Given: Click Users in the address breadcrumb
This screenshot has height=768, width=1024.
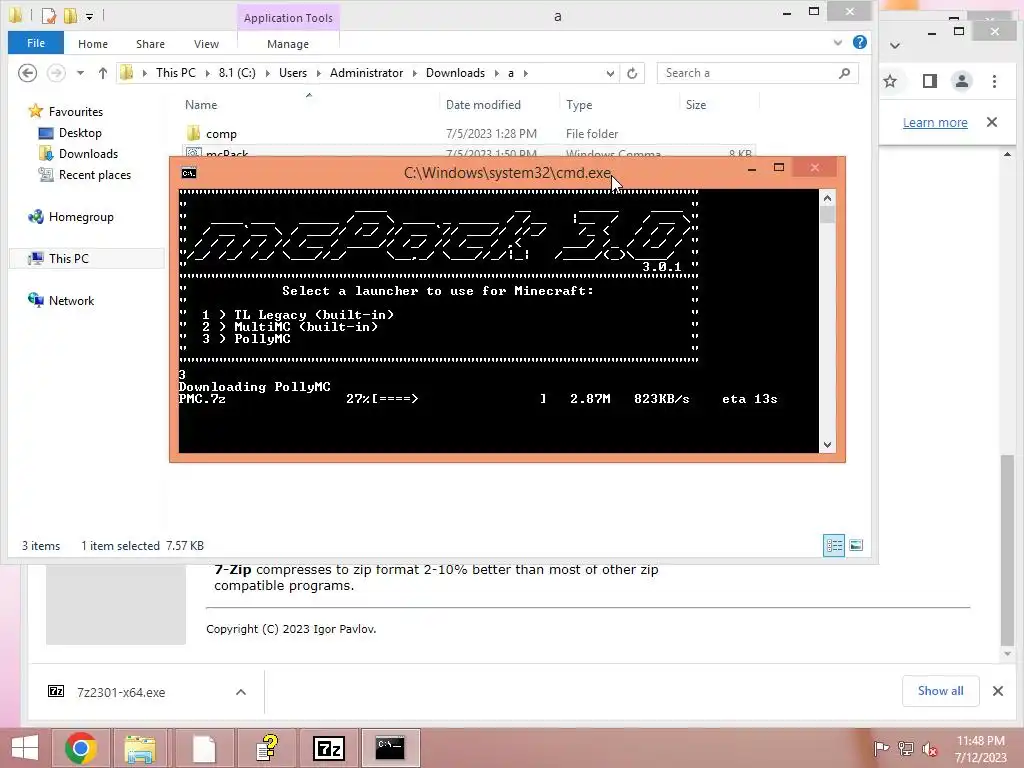Looking at the screenshot, I should click(x=293, y=73).
